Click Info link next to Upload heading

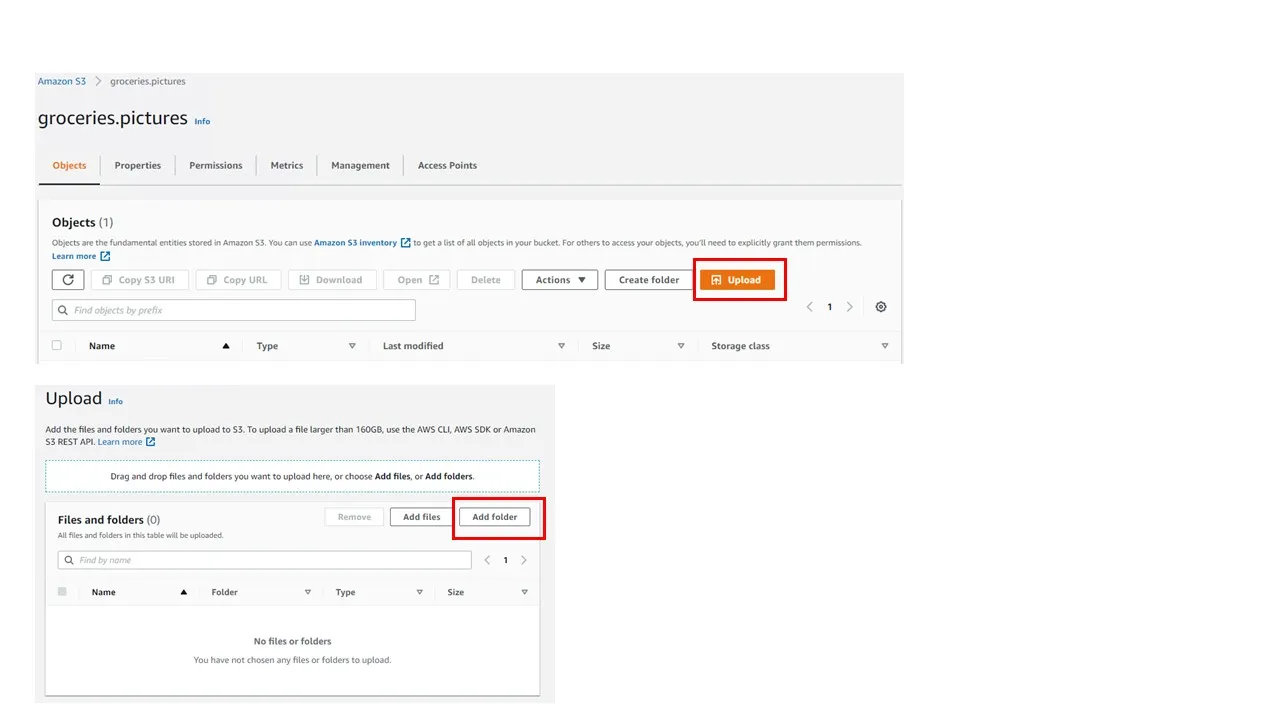pyautogui.click(x=116, y=401)
